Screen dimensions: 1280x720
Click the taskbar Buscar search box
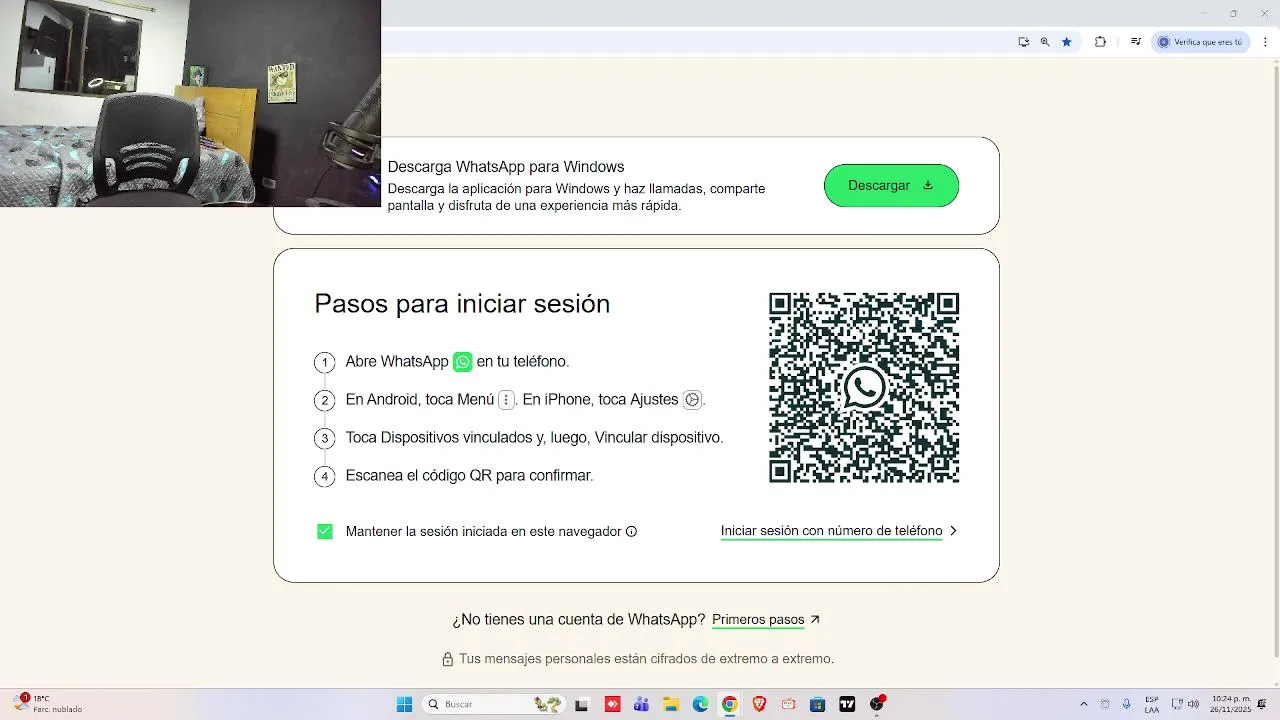494,704
